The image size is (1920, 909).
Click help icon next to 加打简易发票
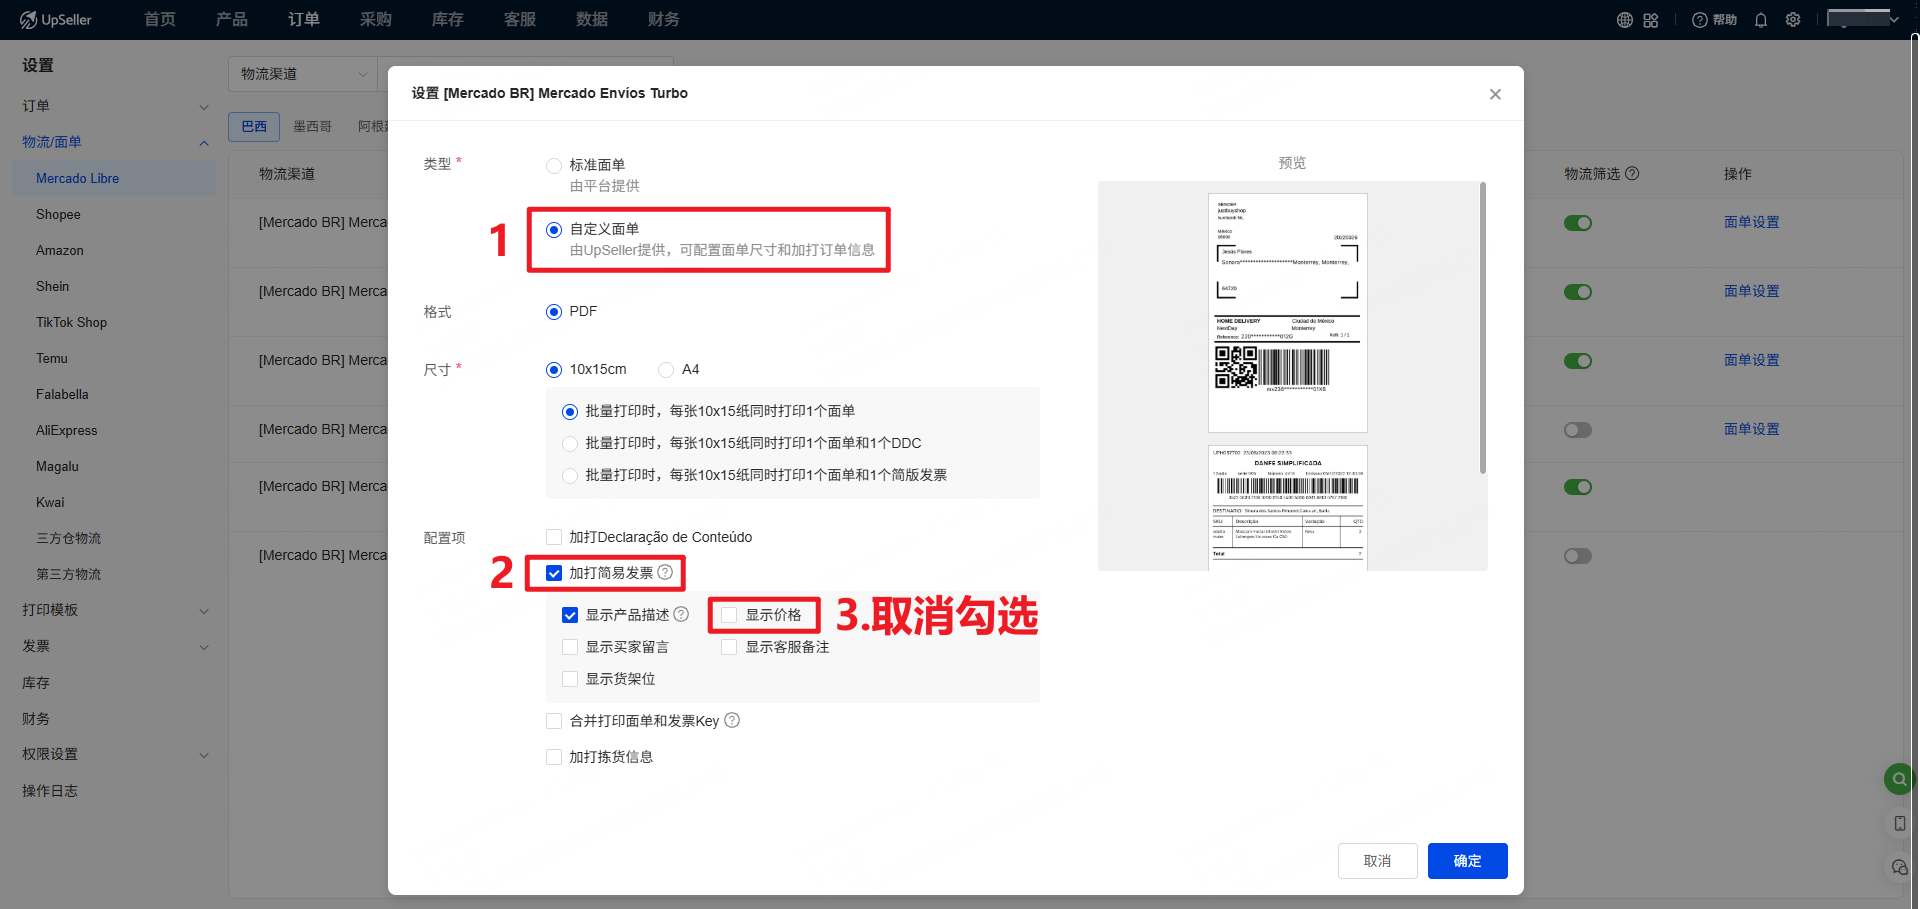pyautogui.click(x=665, y=573)
